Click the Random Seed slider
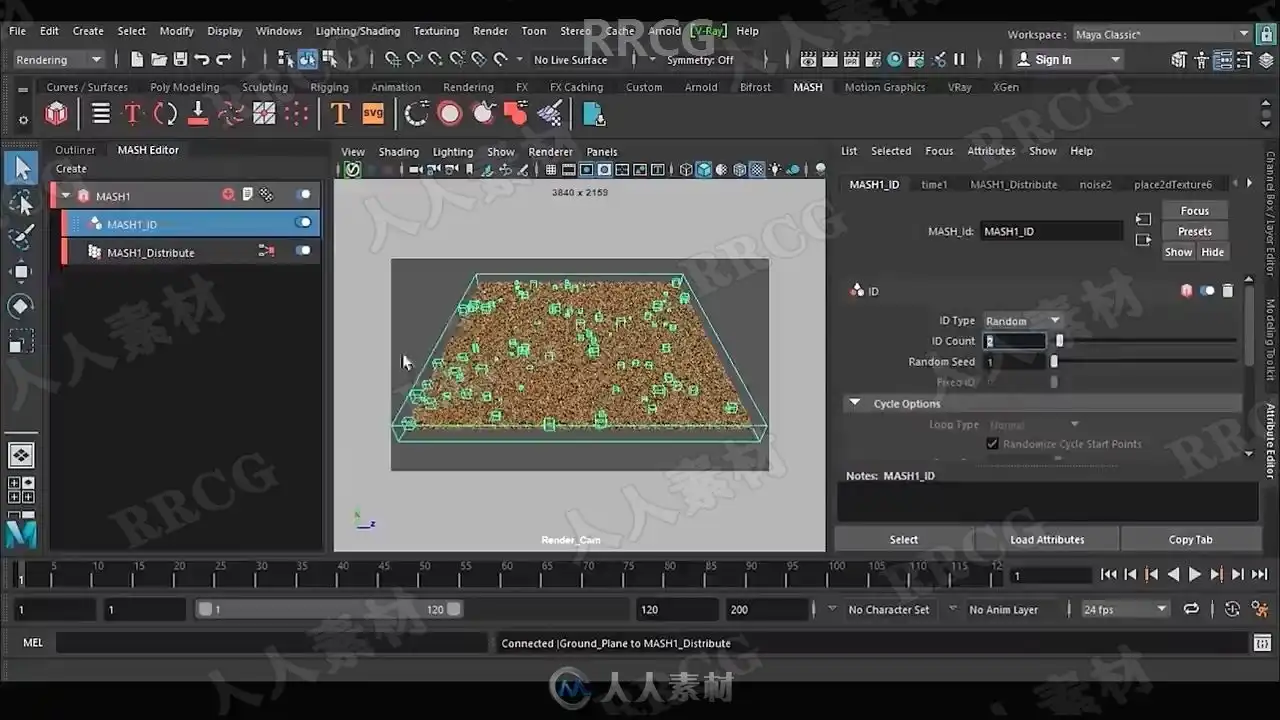The height and width of the screenshot is (720, 1280). click(x=1145, y=362)
